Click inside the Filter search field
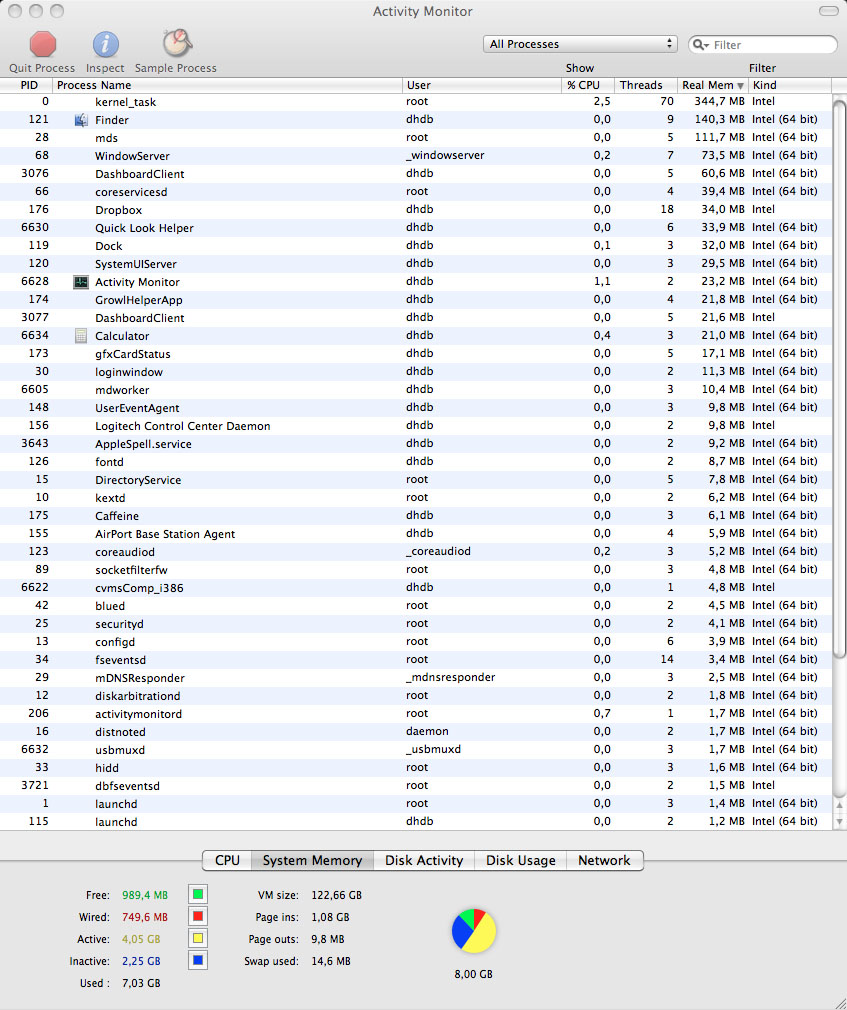Image resolution: width=847 pixels, height=1010 pixels. (763, 44)
